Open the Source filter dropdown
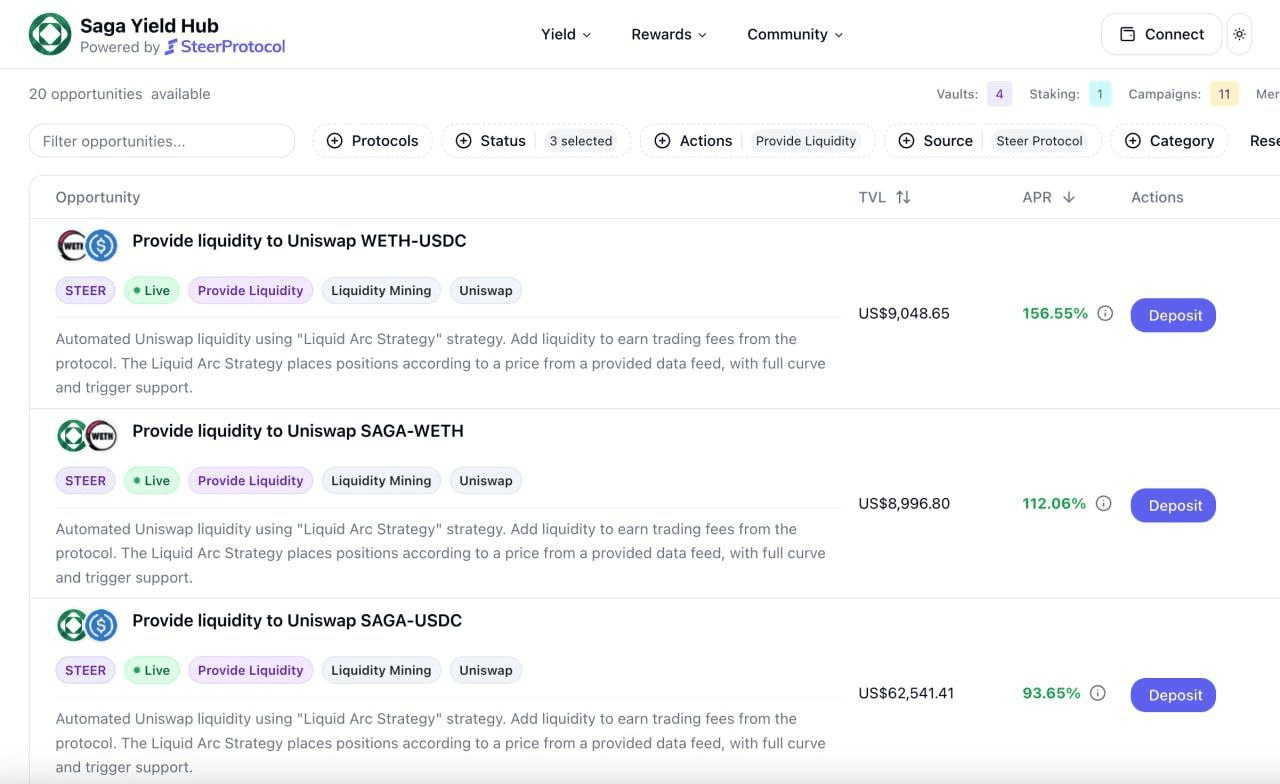The image size is (1280, 784). 992,141
